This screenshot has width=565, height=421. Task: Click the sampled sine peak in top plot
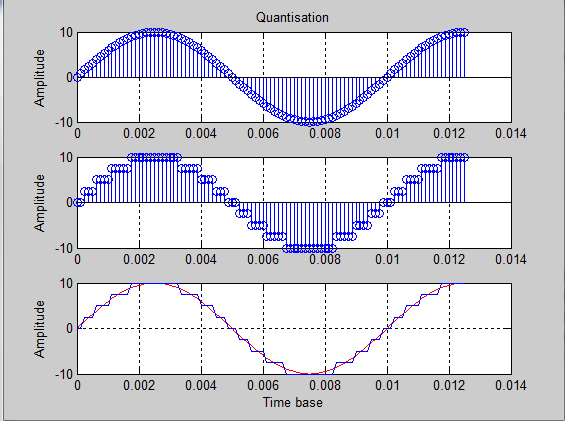pos(155,32)
